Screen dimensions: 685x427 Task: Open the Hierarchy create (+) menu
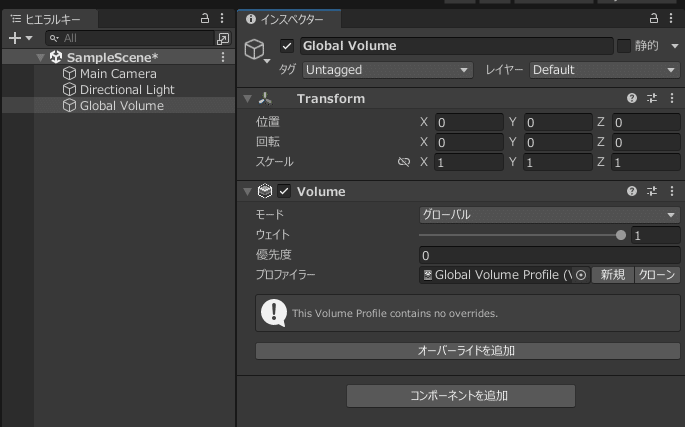tap(20, 38)
